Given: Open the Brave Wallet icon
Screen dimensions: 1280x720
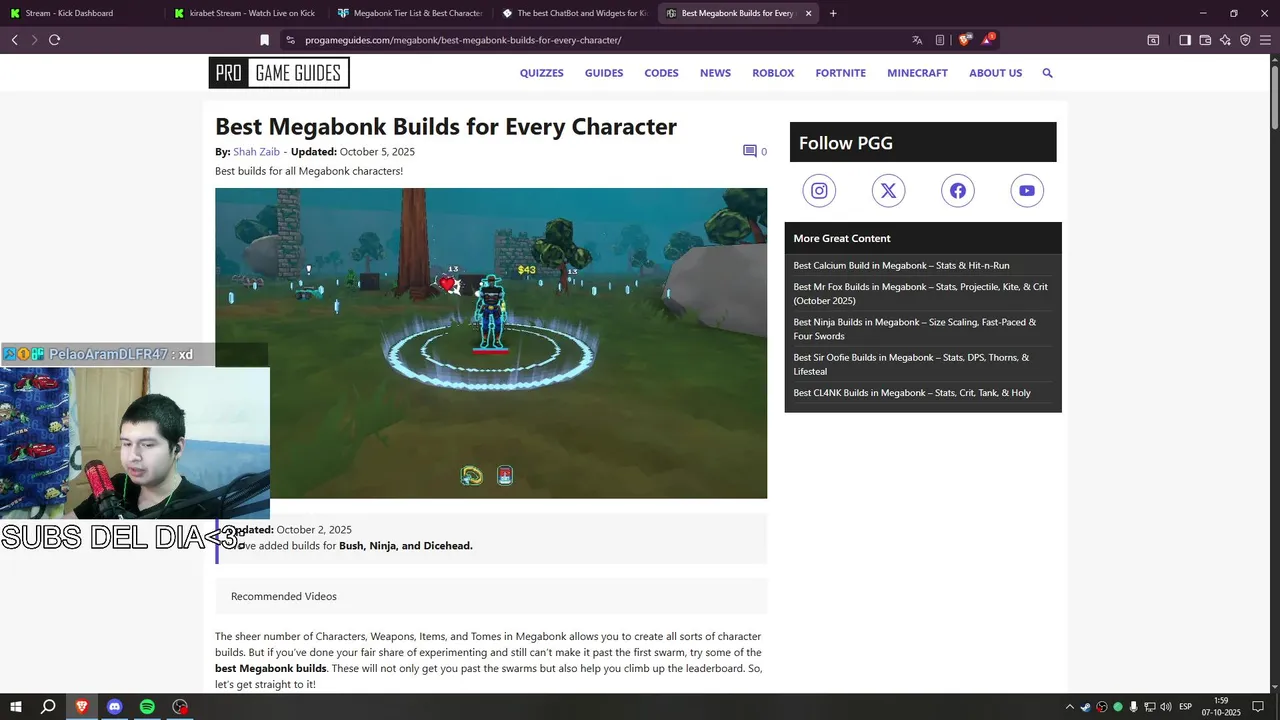Looking at the screenshot, I should pyautogui.click(x=1205, y=40).
